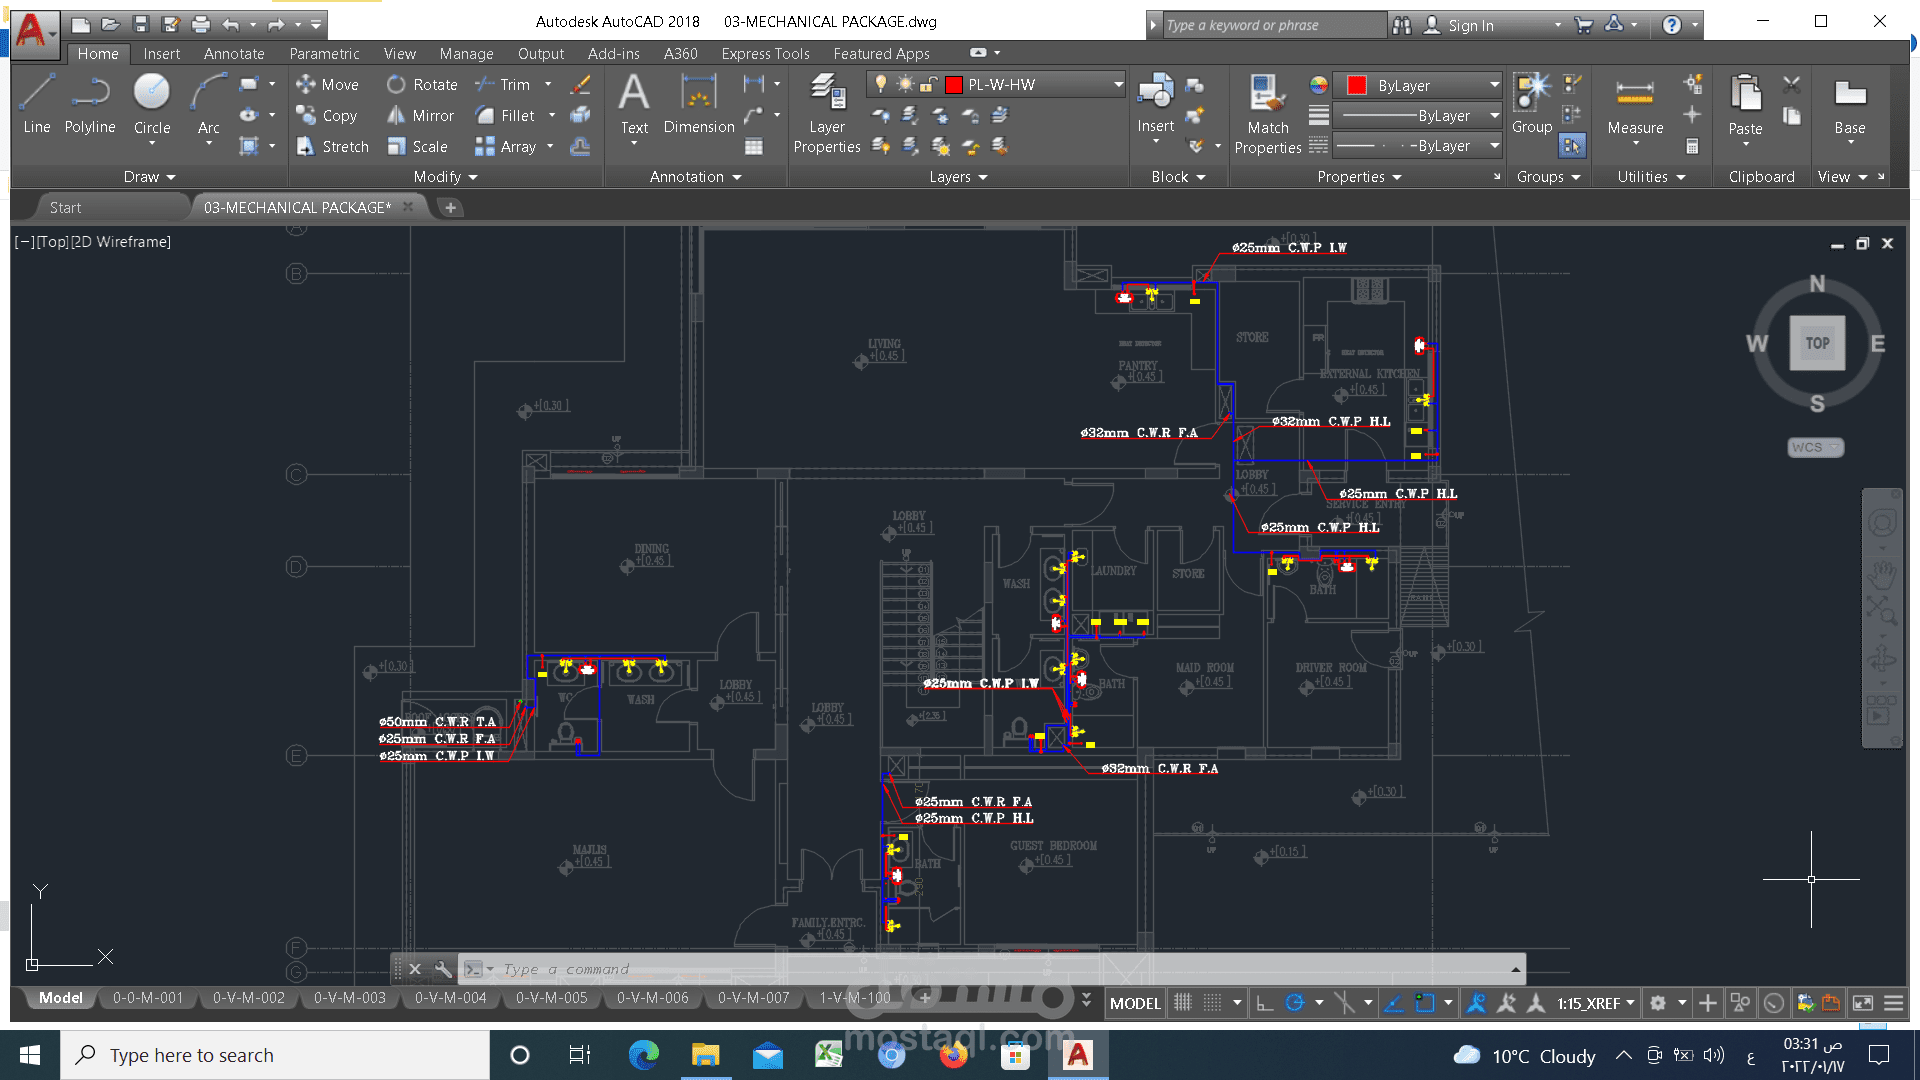
Task: Open Layer Properties manager
Action: [x=827, y=113]
